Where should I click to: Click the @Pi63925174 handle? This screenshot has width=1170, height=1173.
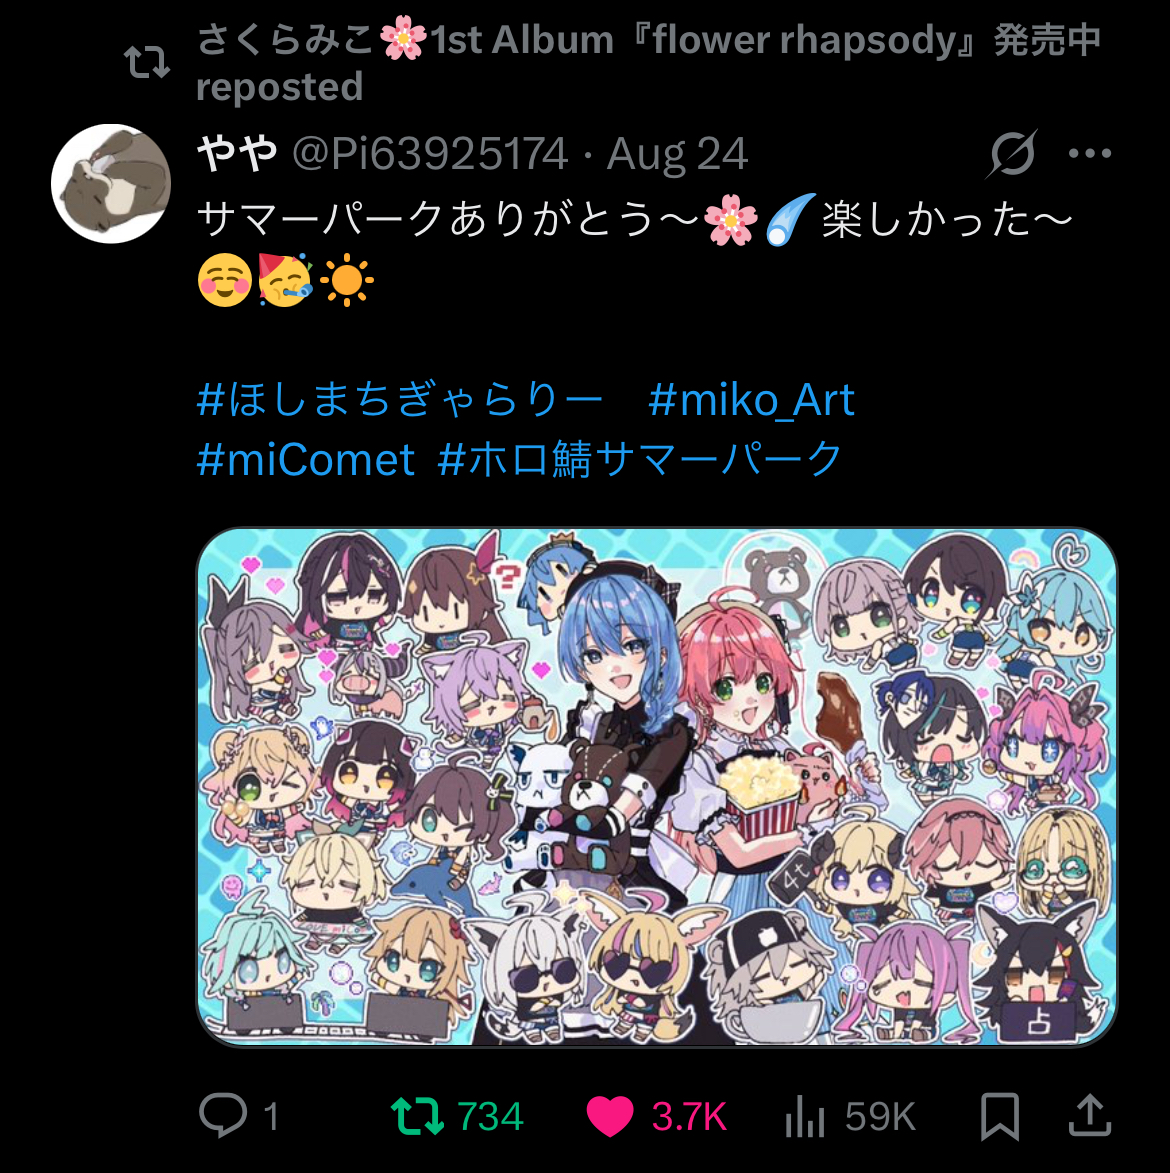[430, 154]
